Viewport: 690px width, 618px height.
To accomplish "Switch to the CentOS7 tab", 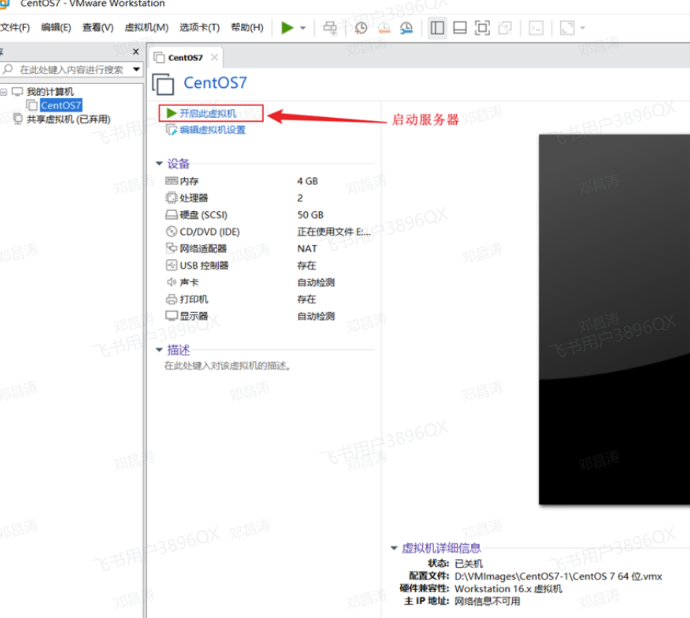I will (185, 58).
